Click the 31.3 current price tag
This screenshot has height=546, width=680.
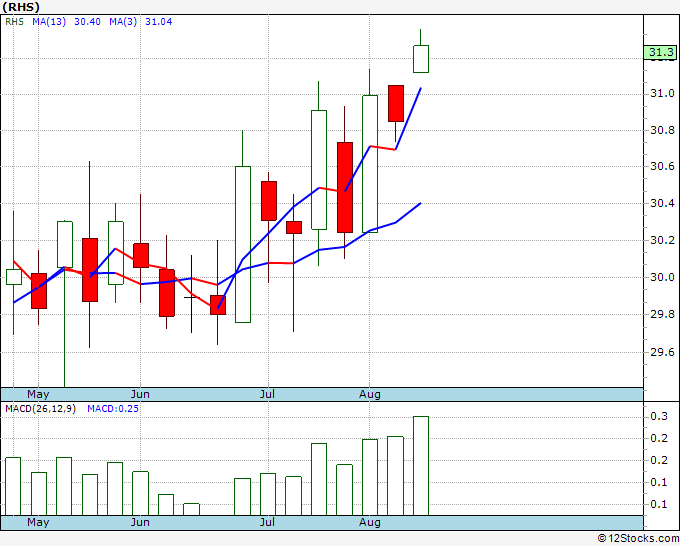[660, 52]
